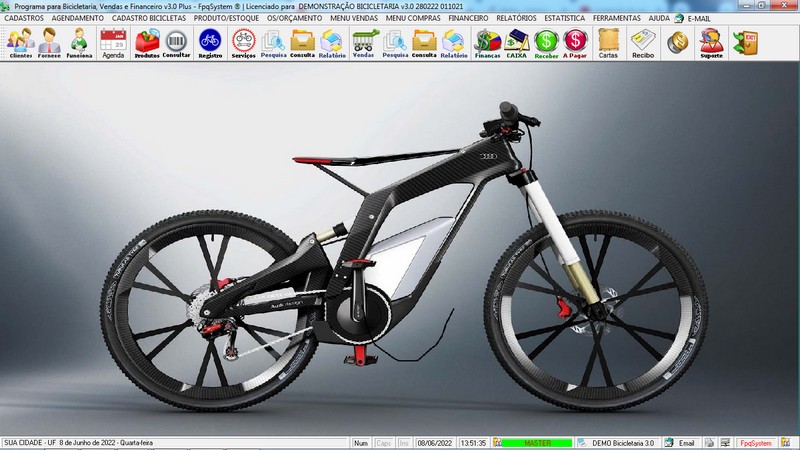Click the SUA CIDADE - UF date text
Screen dimensions: 800x450
79,443
